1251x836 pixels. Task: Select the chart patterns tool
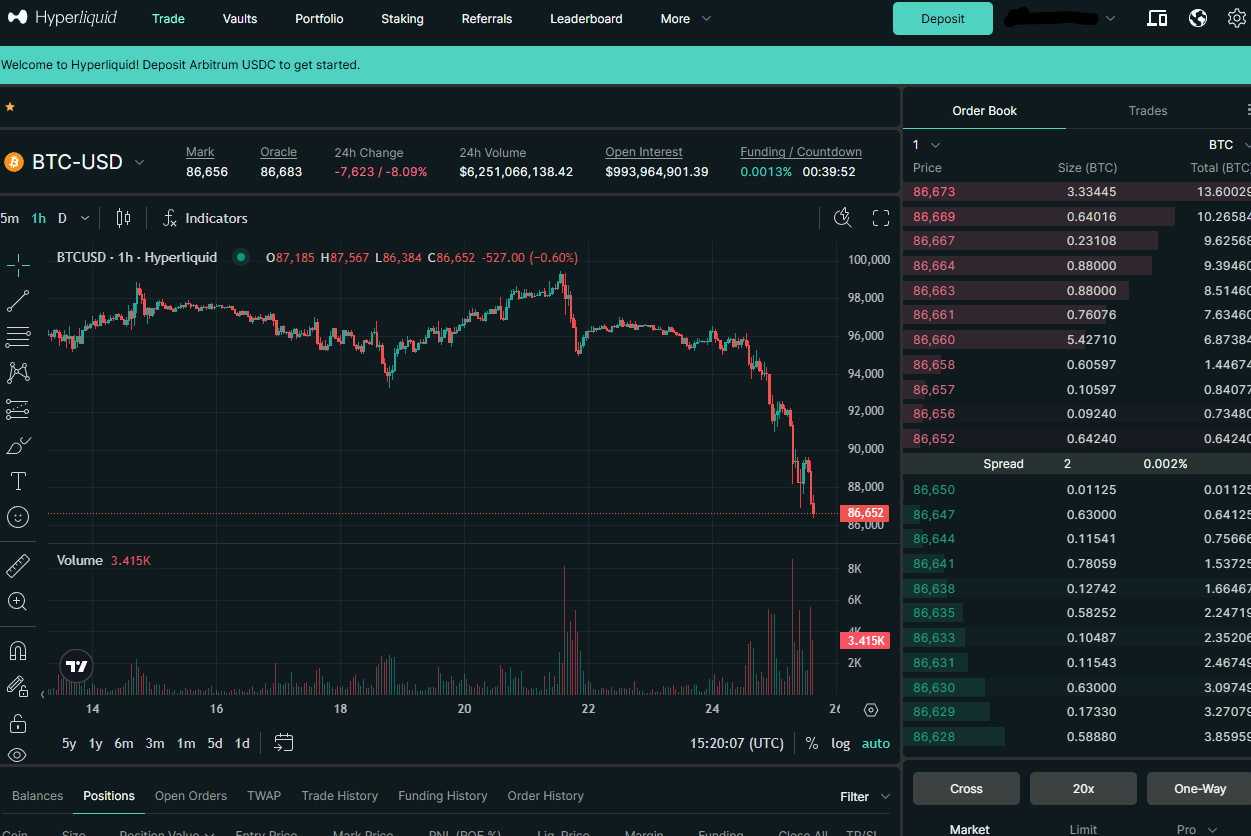[x=18, y=372]
